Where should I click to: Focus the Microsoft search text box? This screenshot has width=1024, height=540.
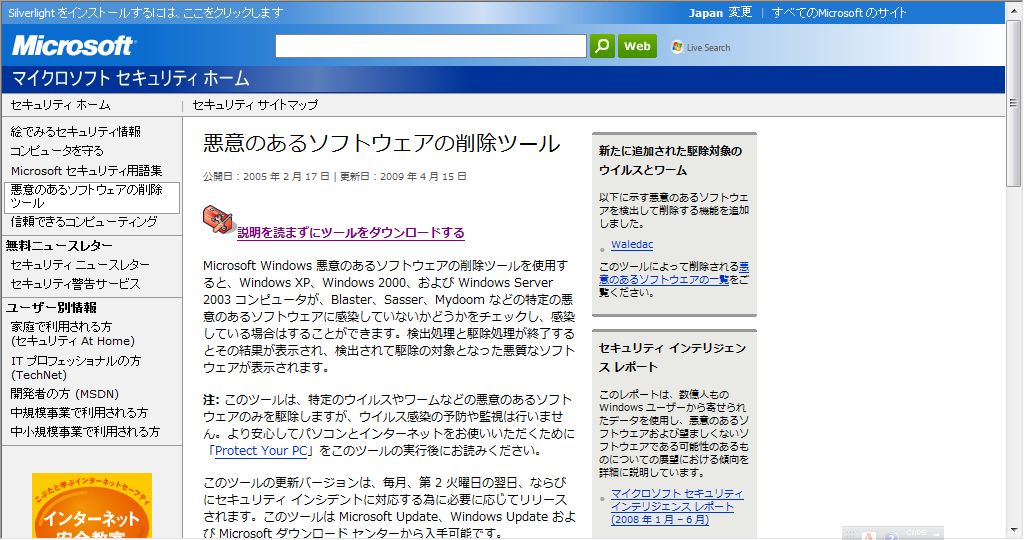(431, 46)
